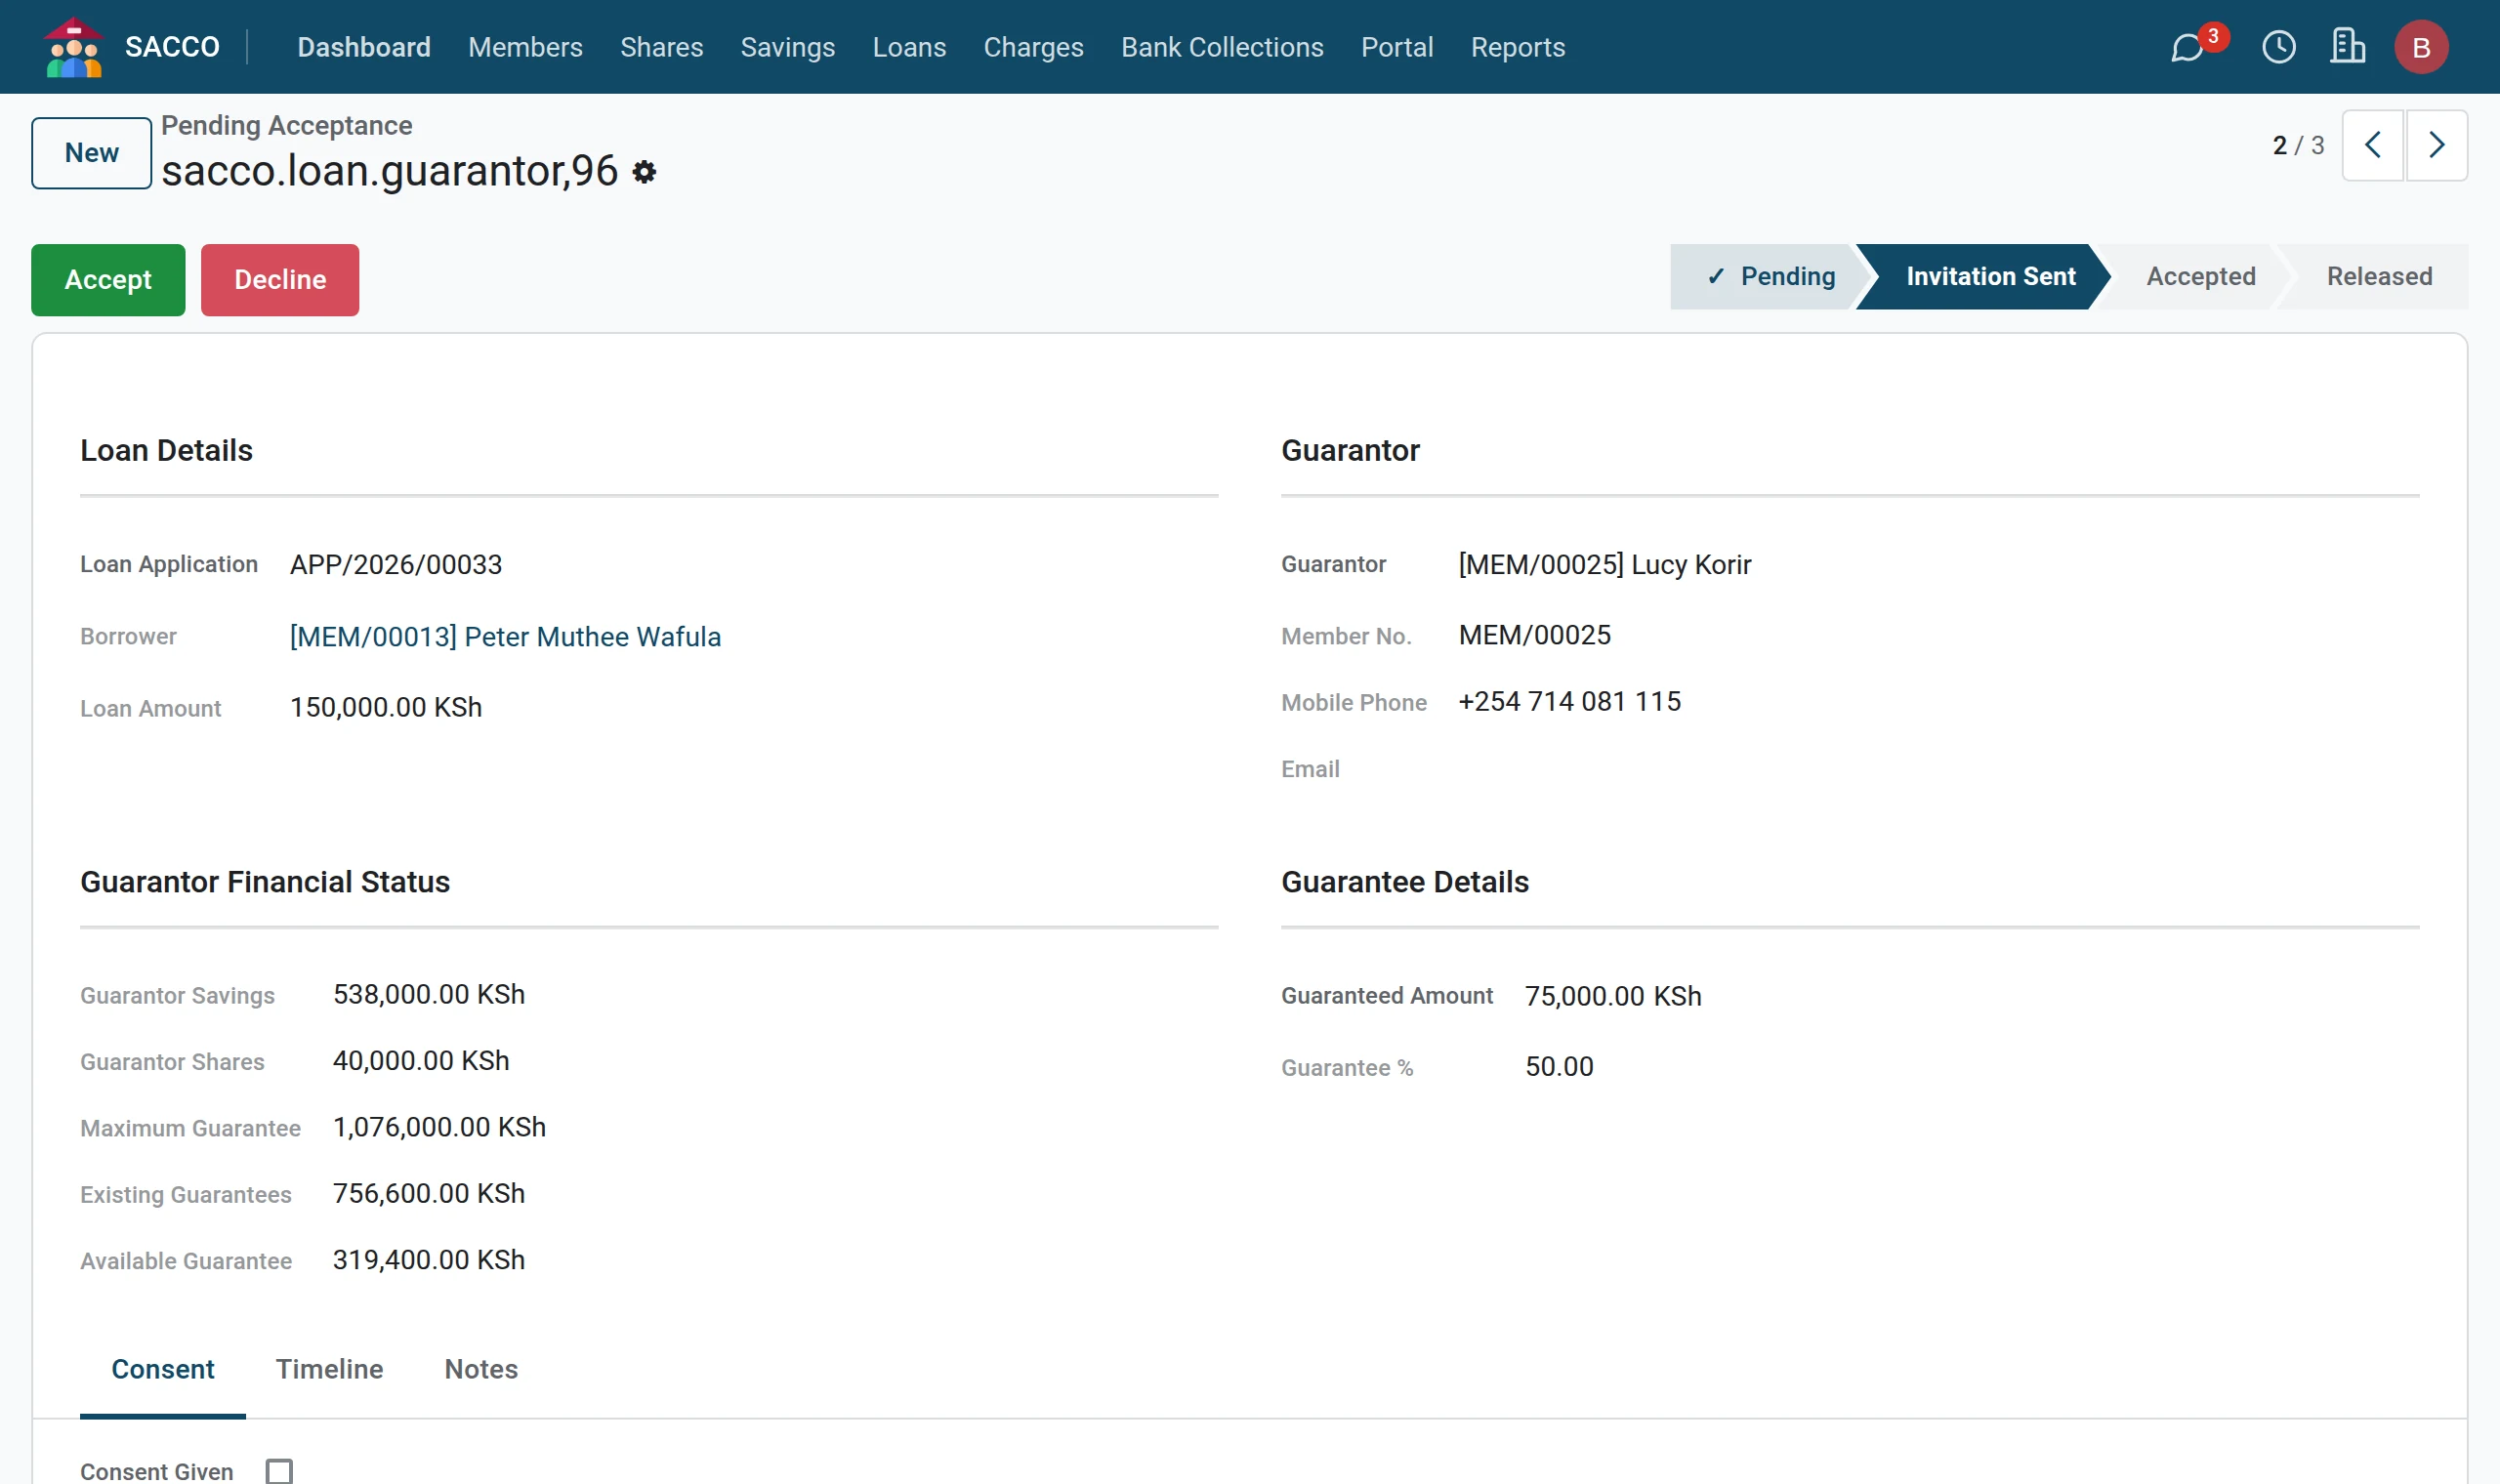Image resolution: width=2500 pixels, height=1484 pixels.
Task: Open the Shares menu
Action: tap(661, 47)
